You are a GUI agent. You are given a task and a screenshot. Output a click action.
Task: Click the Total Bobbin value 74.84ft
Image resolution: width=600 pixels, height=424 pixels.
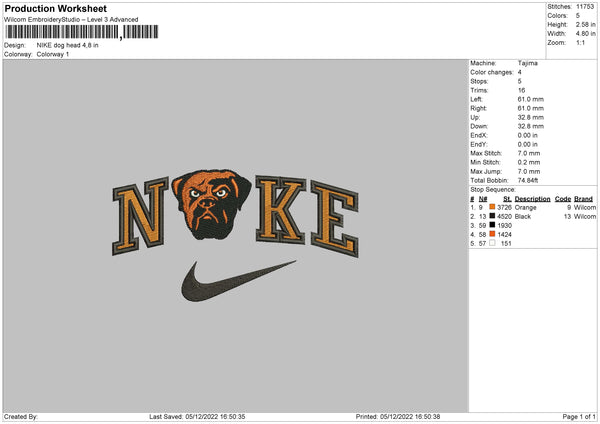point(528,180)
